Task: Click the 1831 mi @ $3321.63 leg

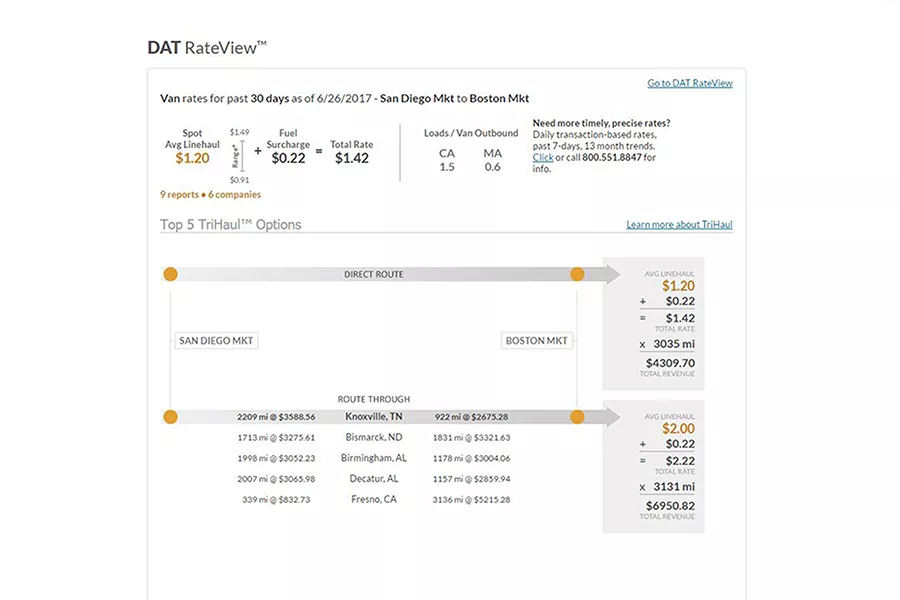Action: (471, 438)
